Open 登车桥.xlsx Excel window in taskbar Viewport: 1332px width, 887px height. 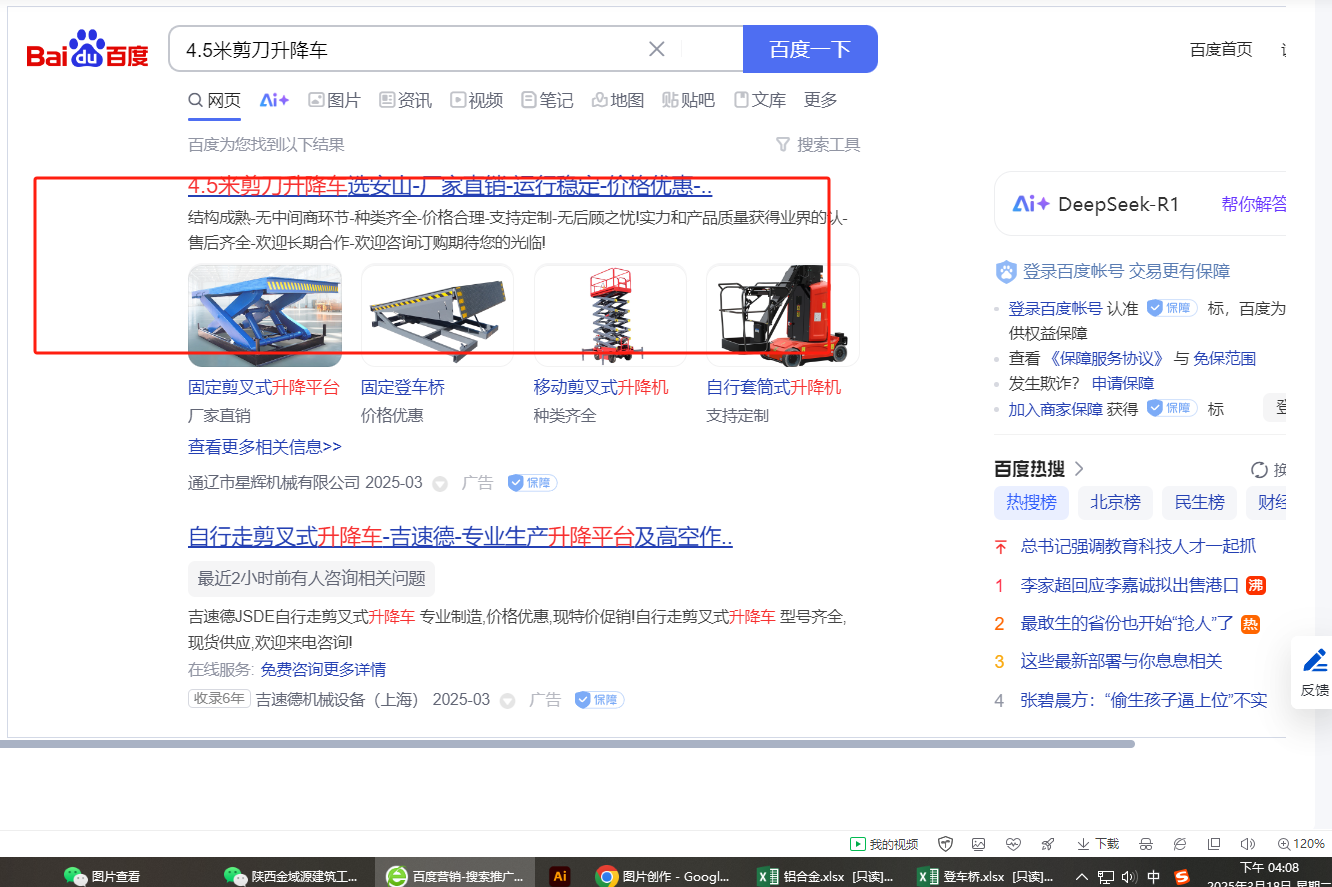[987, 876]
